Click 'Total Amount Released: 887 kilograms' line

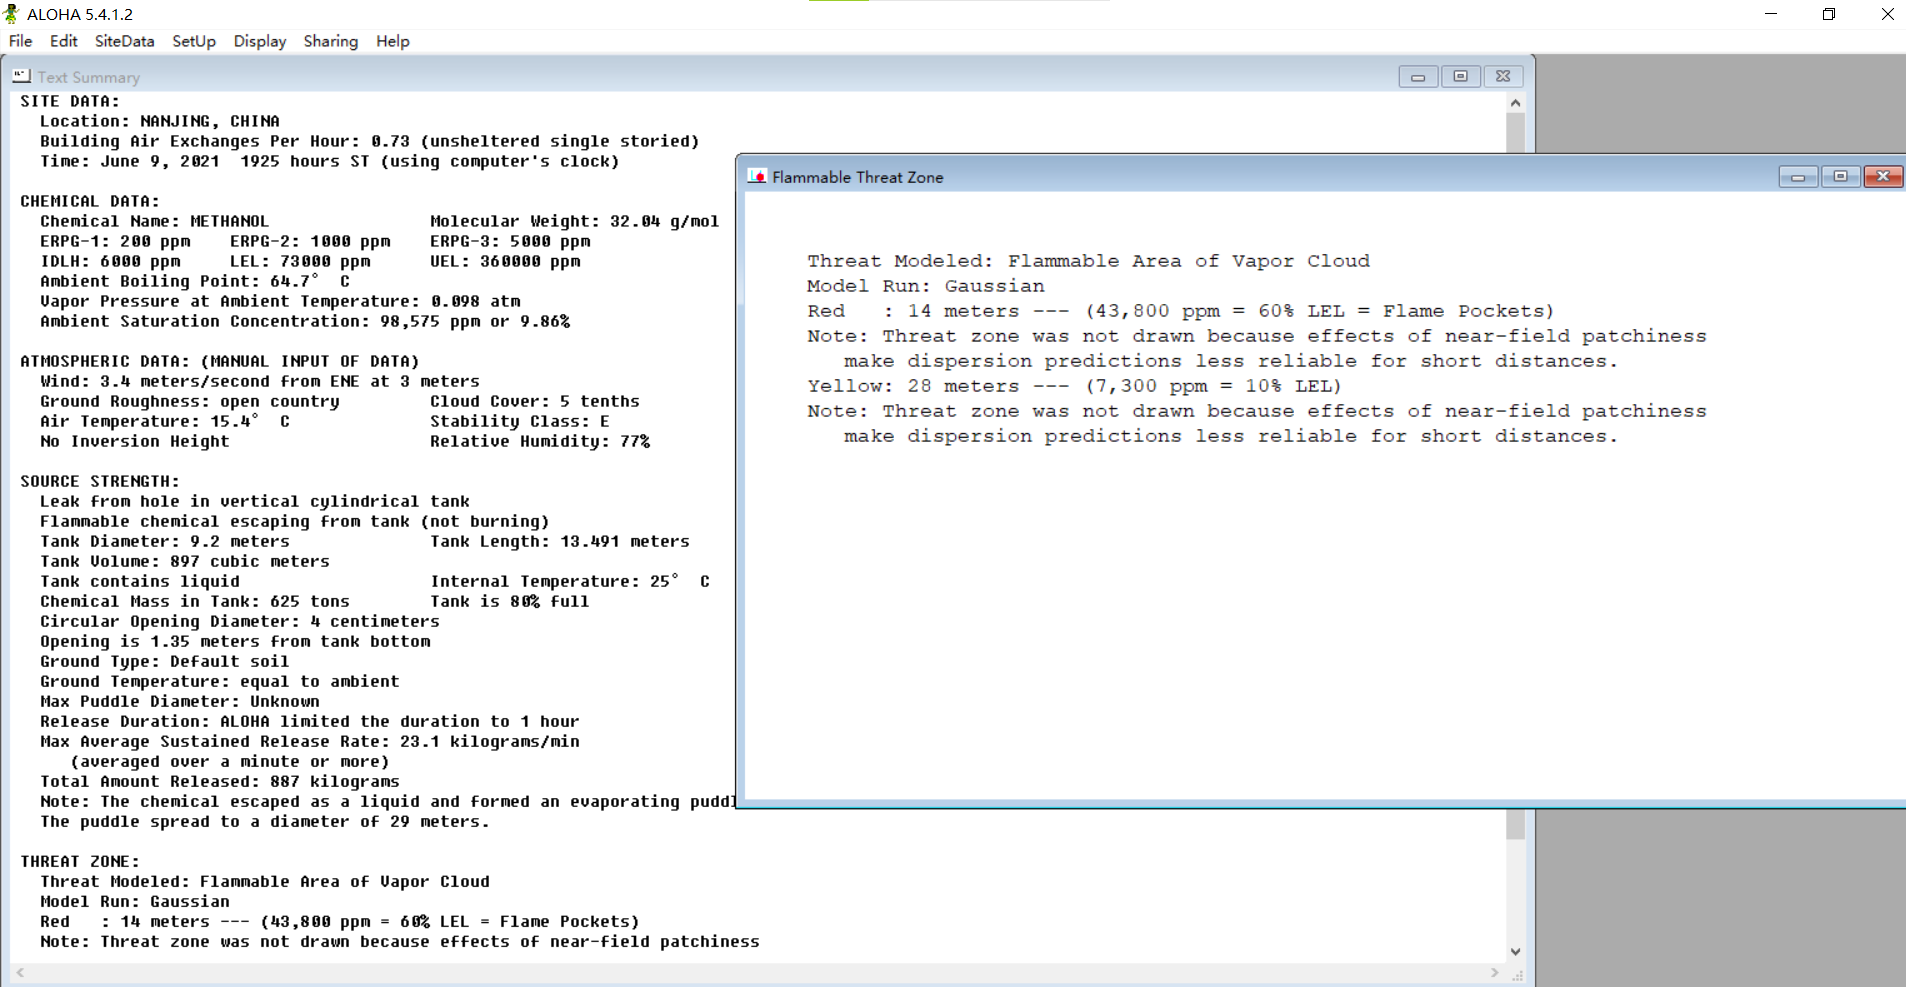point(220,781)
